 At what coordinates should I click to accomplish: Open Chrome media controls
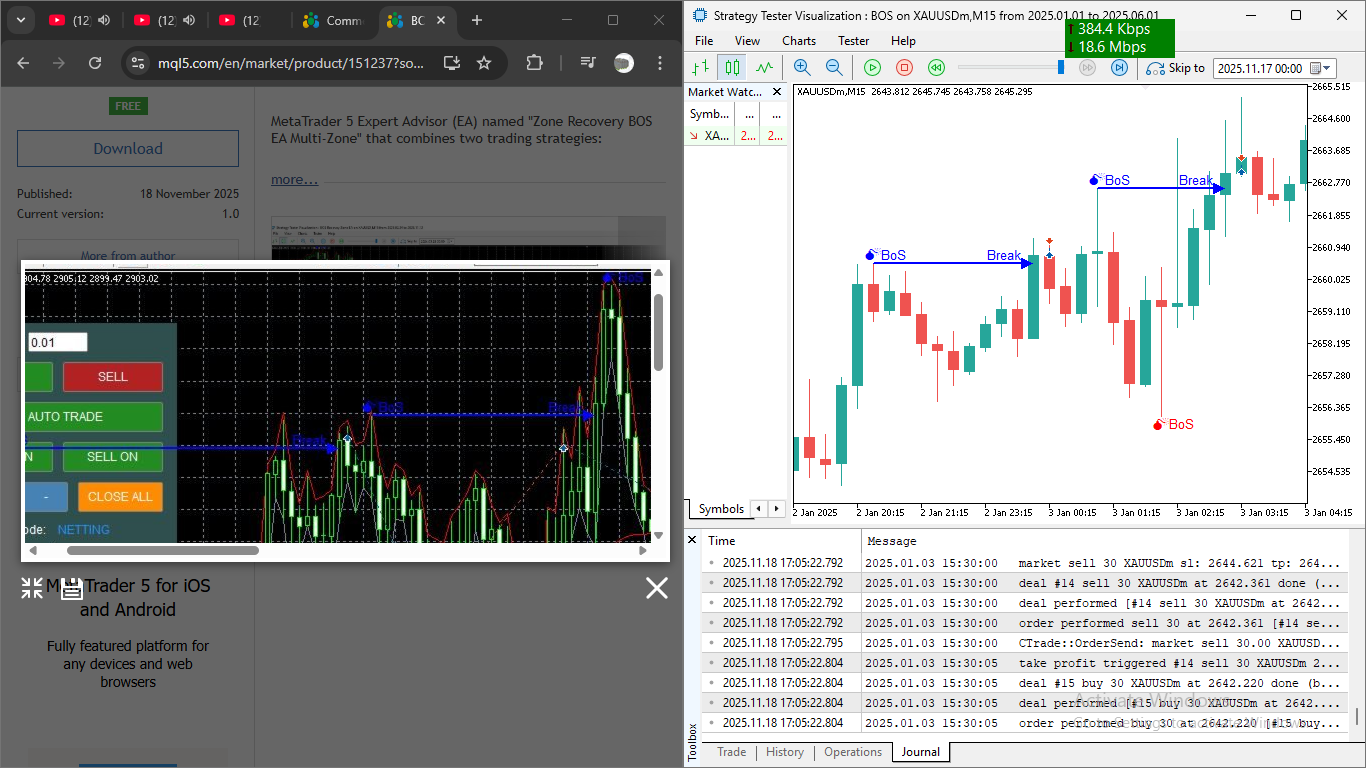coord(588,63)
